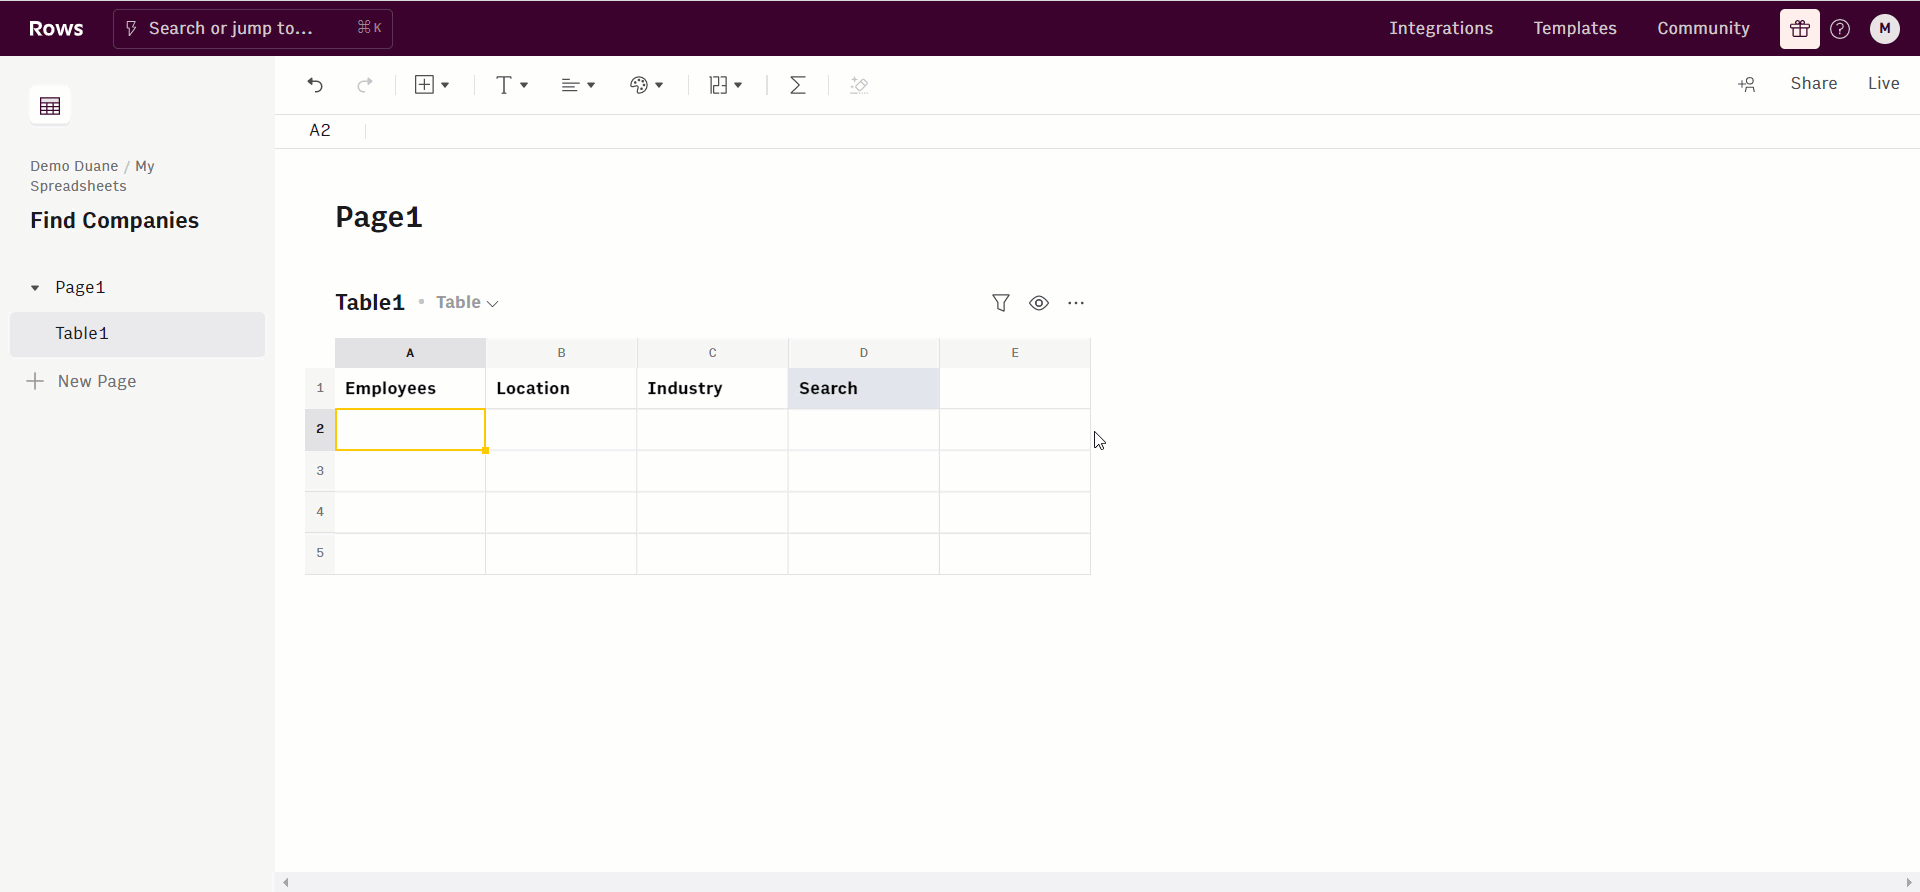This screenshot has width=1920, height=892.
Task: Open the Demo Duane breadcrumb link
Action: [x=74, y=166]
